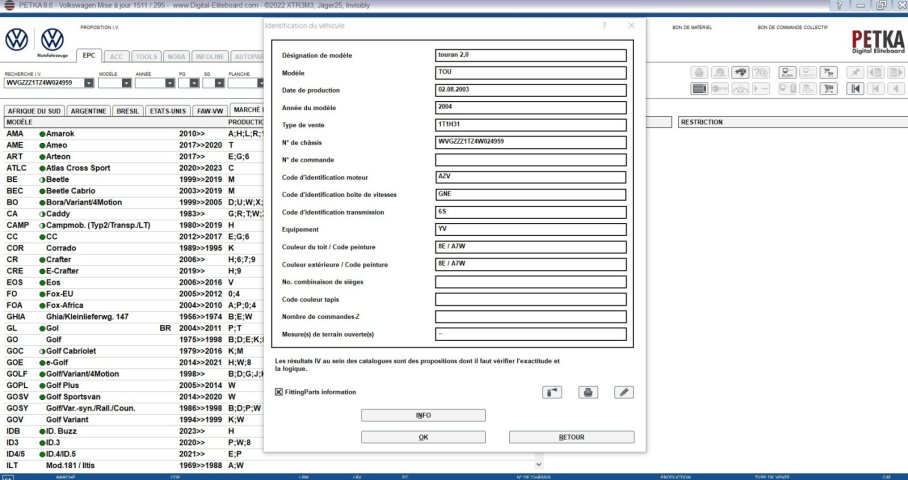Open the Europe map market icon
The height and width of the screenshot is (480, 908).
[740, 72]
